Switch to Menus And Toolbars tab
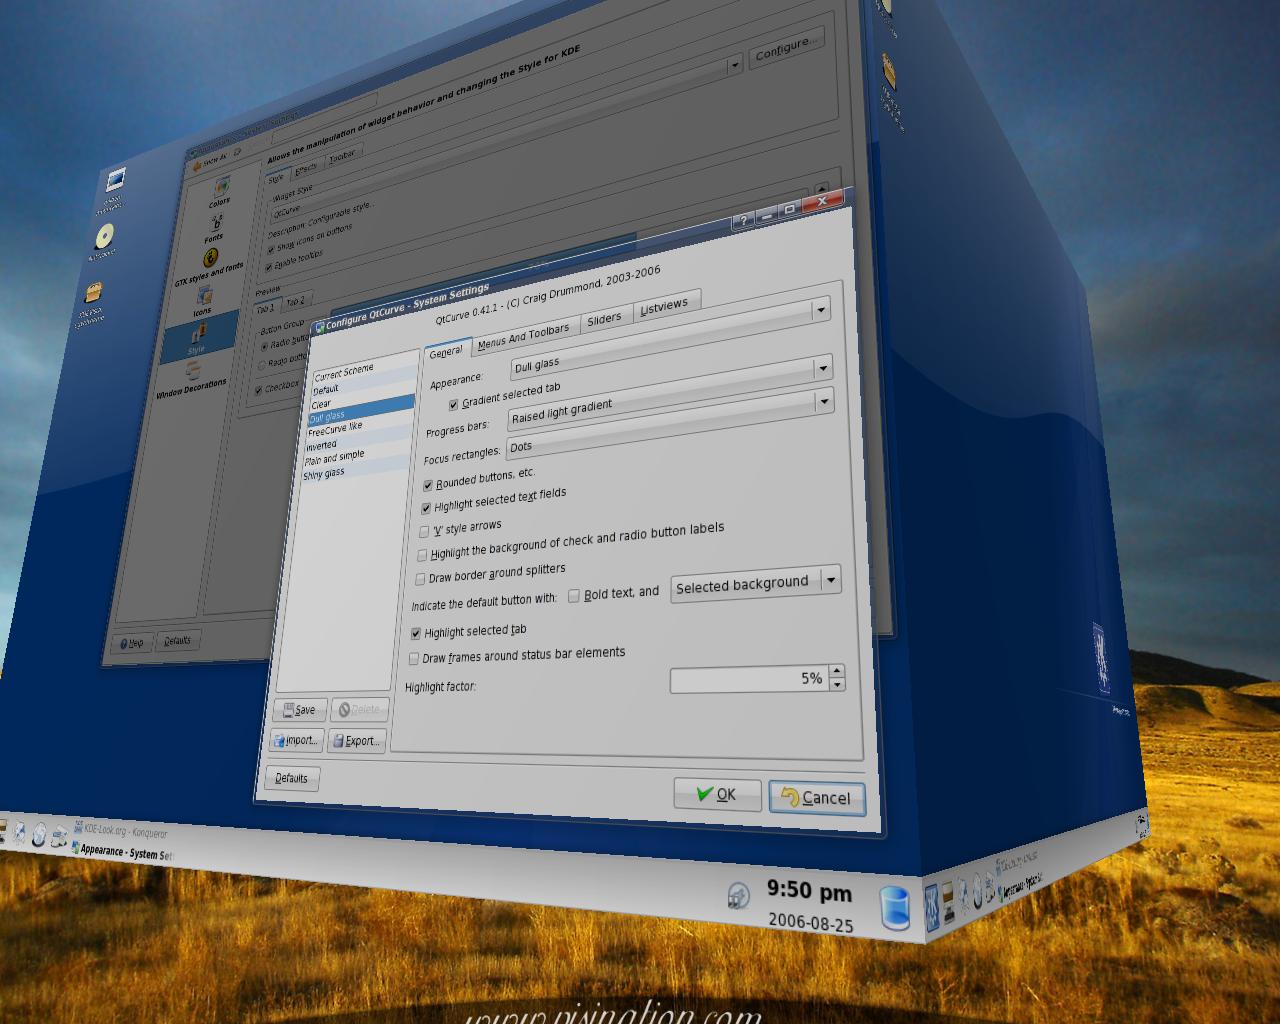 523,336
